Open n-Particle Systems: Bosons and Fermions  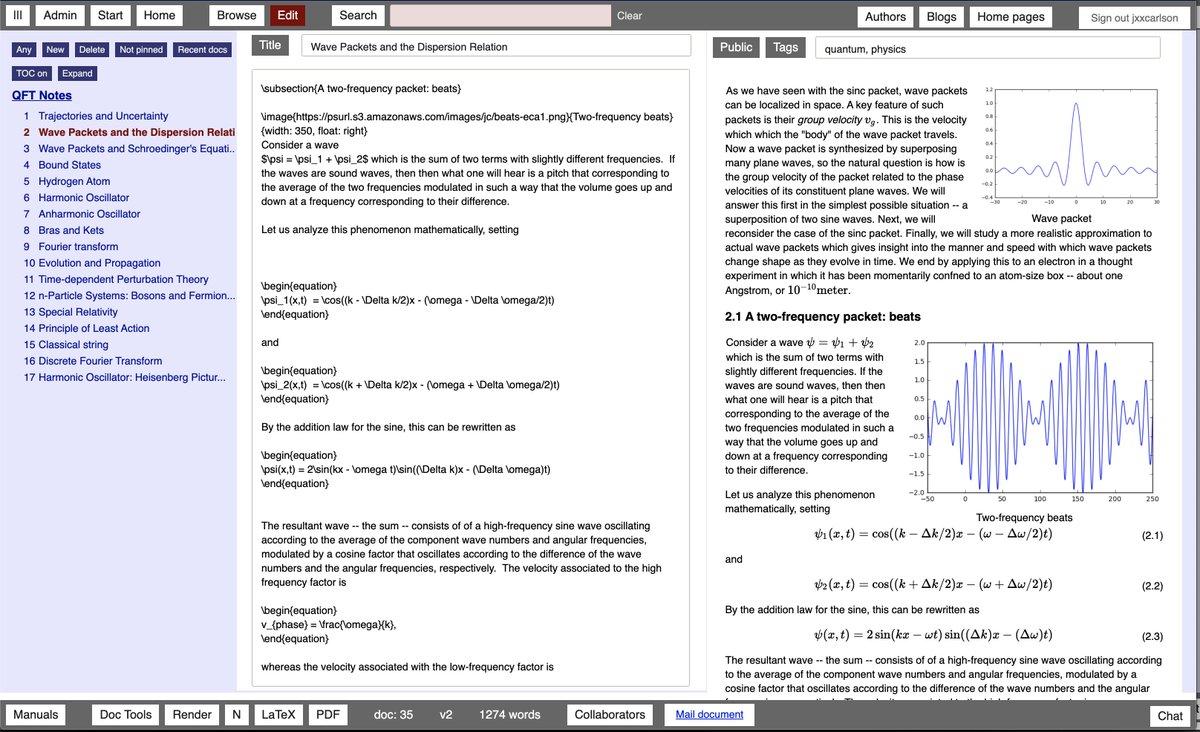pyautogui.click(x=137, y=295)
